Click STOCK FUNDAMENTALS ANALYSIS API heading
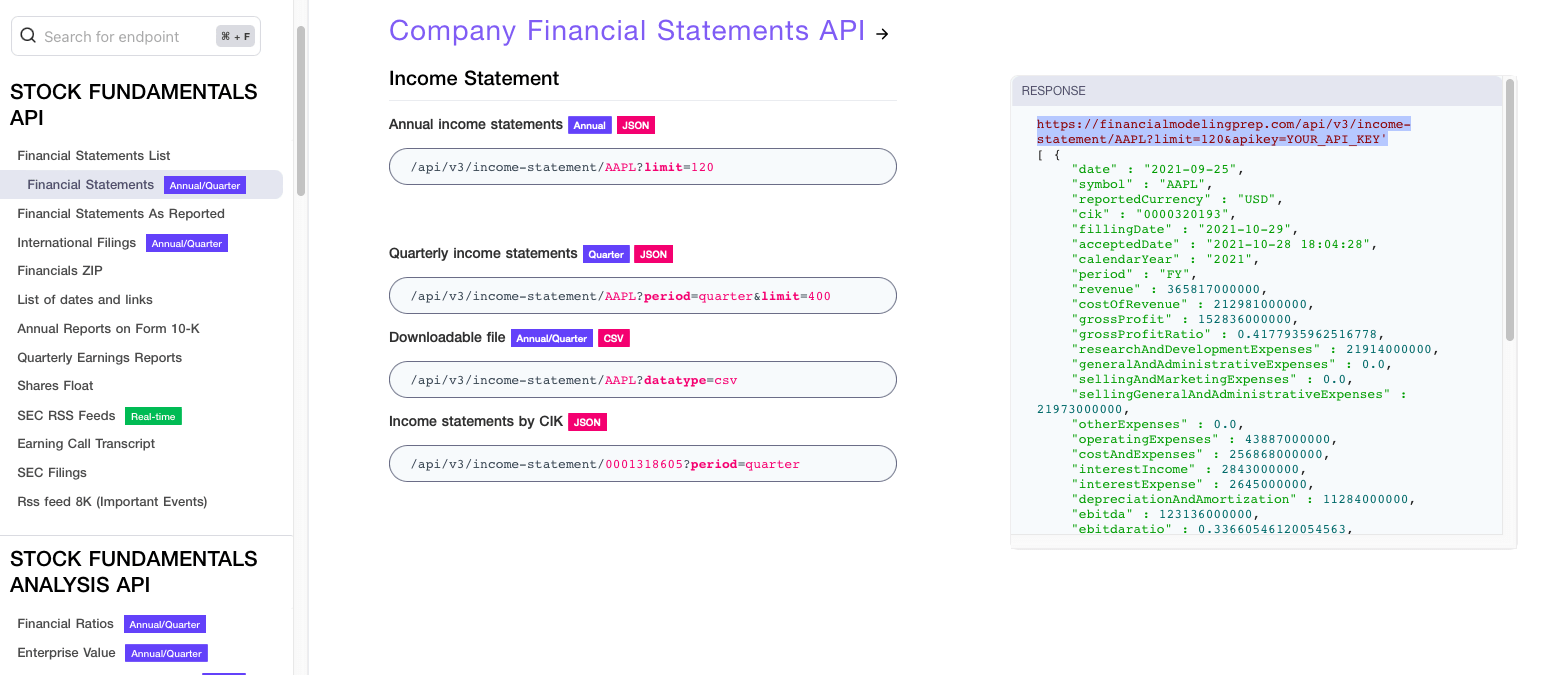Image resolution: width=1554 pixels, height=675 pixels. [134, 572]
